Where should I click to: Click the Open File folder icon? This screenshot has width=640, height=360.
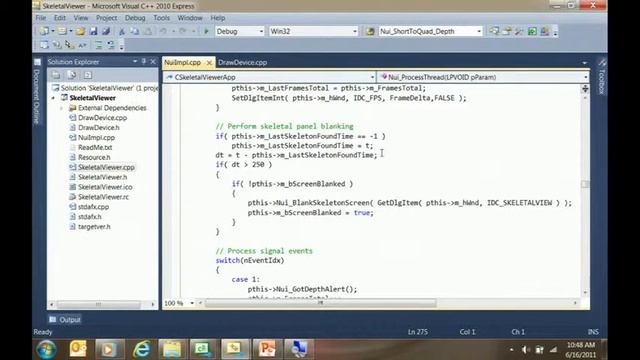80,31
